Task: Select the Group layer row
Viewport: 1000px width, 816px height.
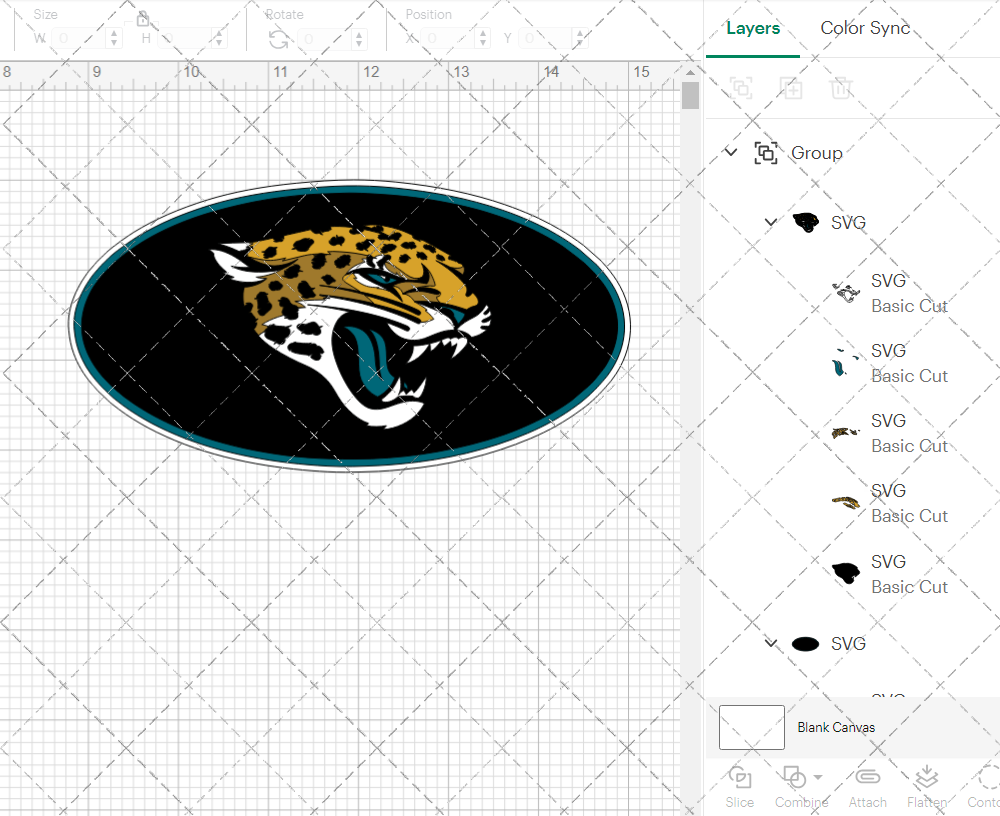Action: 852,153
